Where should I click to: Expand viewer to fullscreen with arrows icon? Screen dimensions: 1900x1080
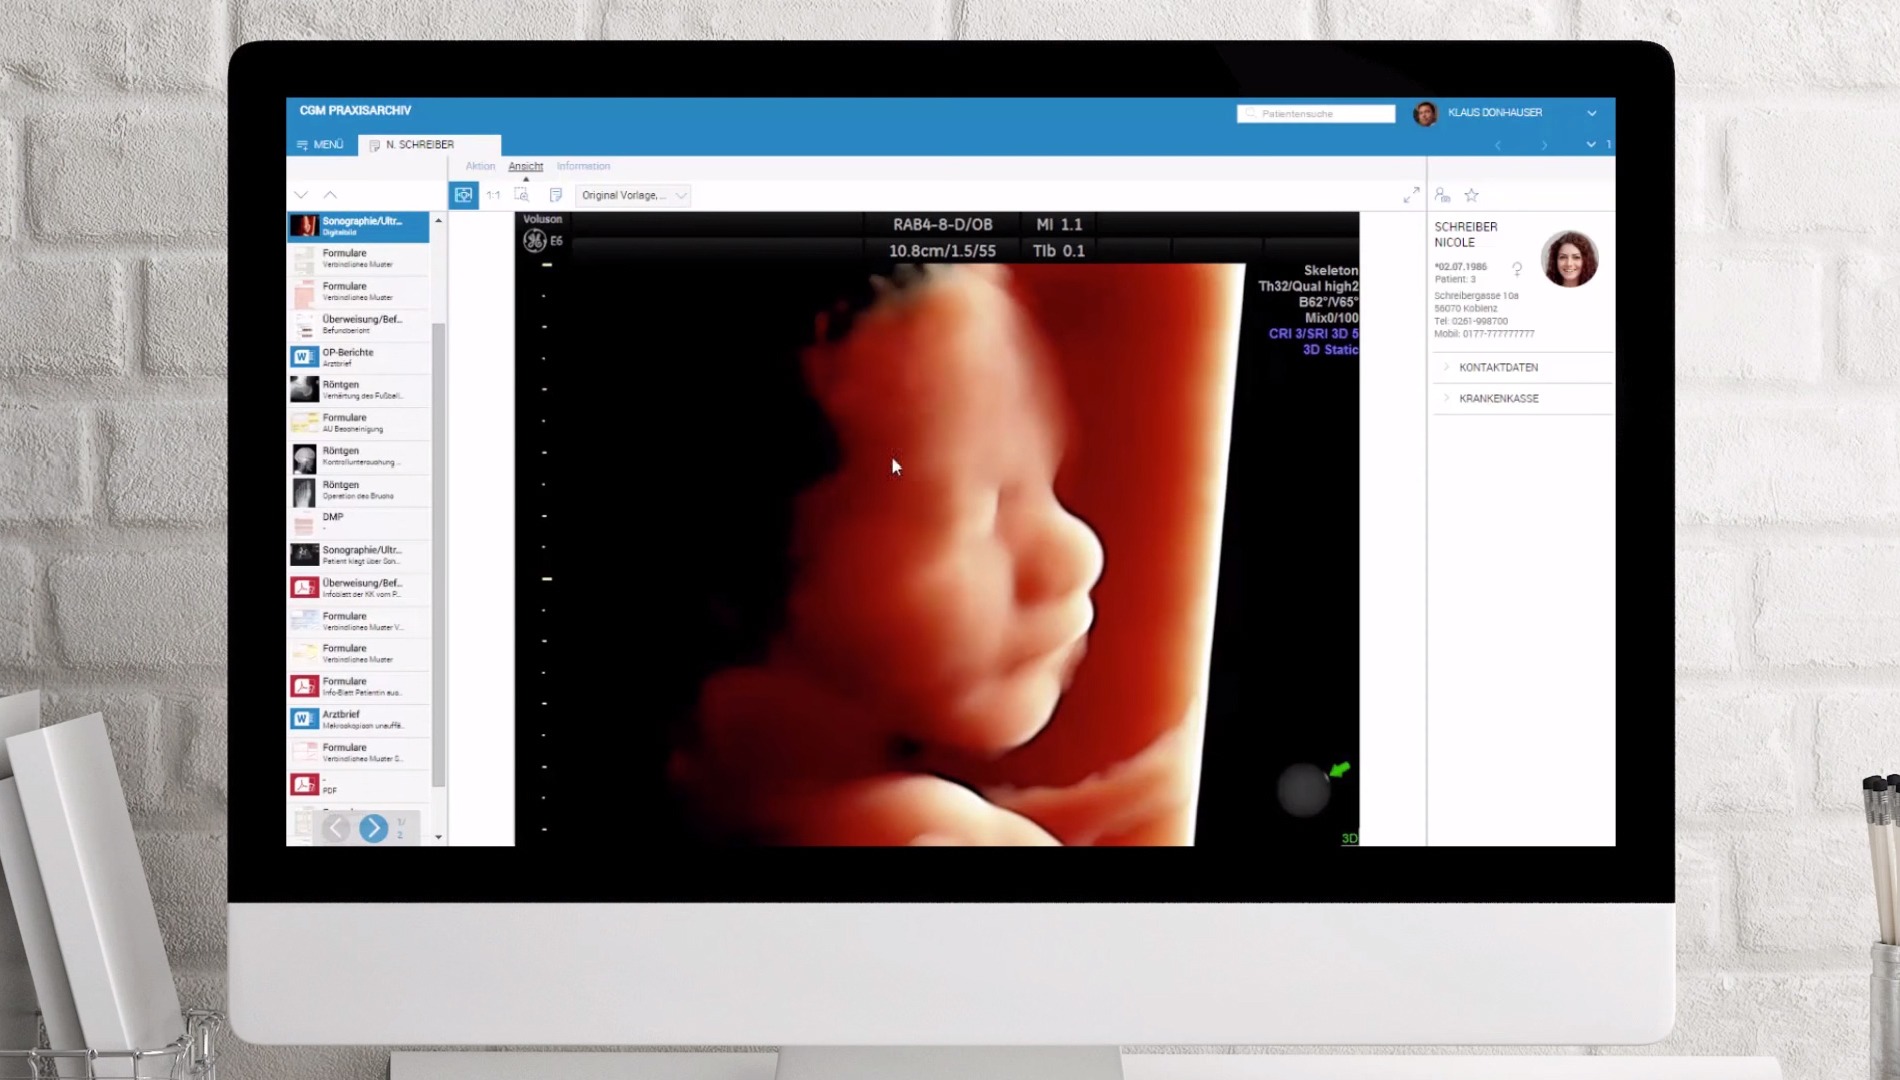tap(1411, 195)
